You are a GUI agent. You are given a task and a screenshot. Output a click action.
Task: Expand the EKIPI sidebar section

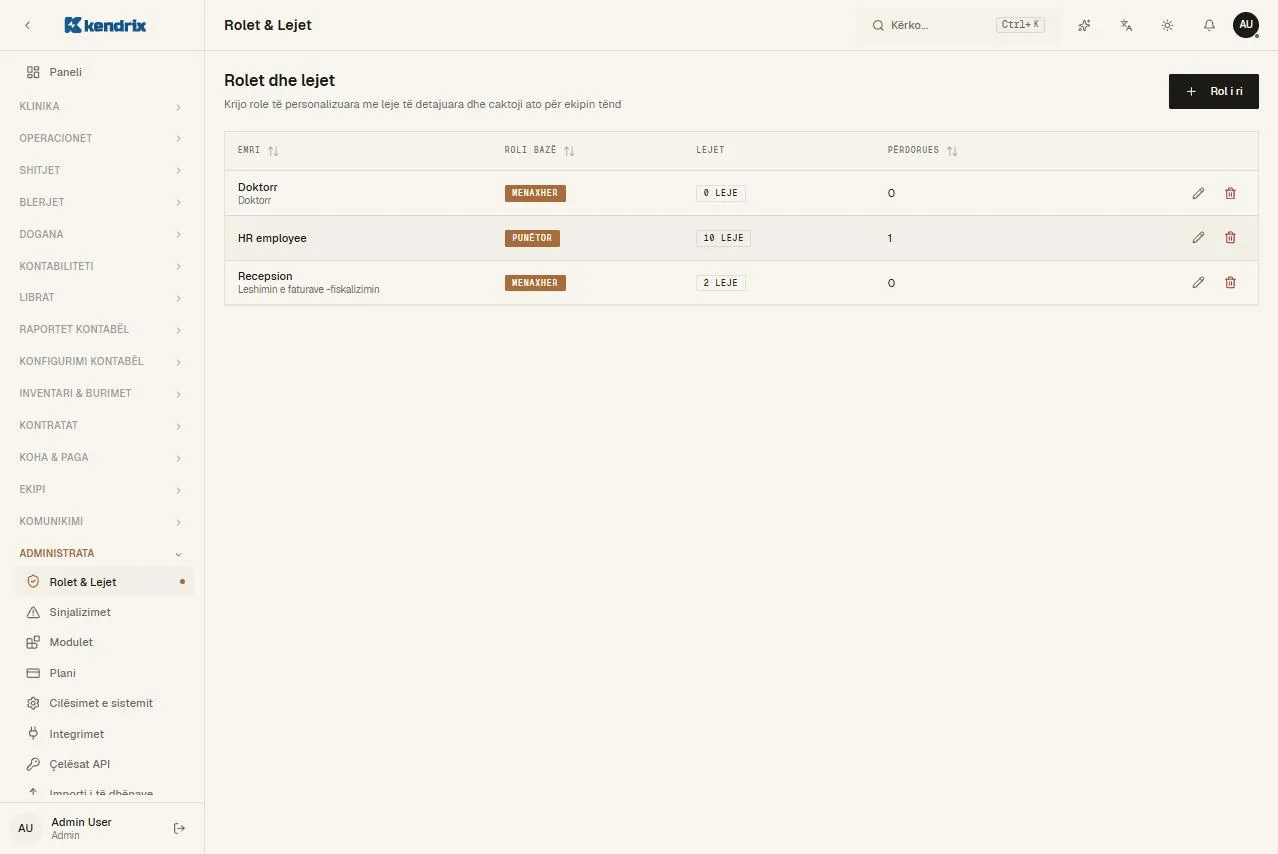(102, 489)
